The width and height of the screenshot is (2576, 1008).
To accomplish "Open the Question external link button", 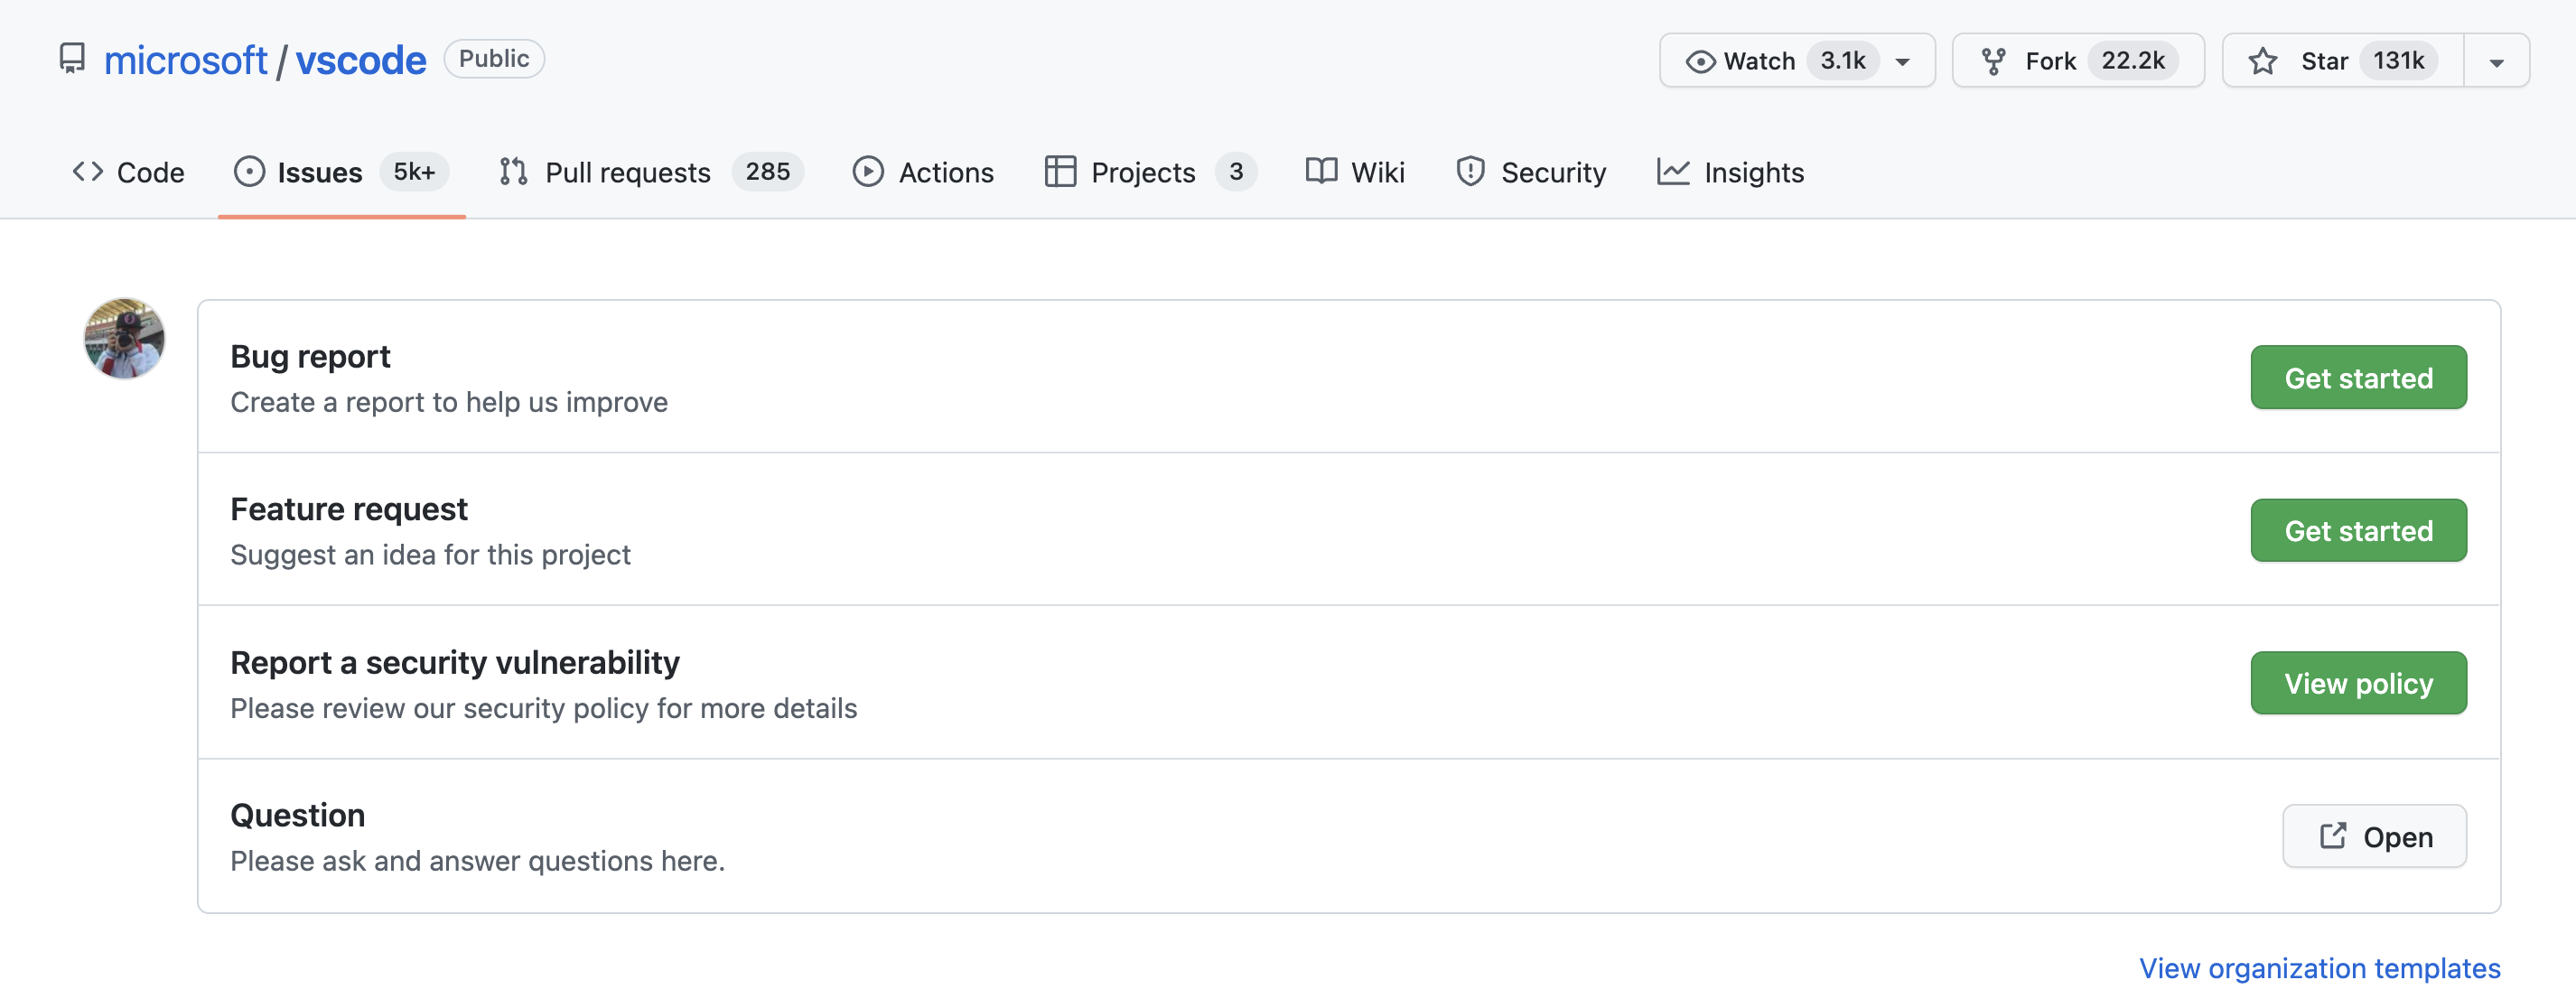I will point(2374,837).
